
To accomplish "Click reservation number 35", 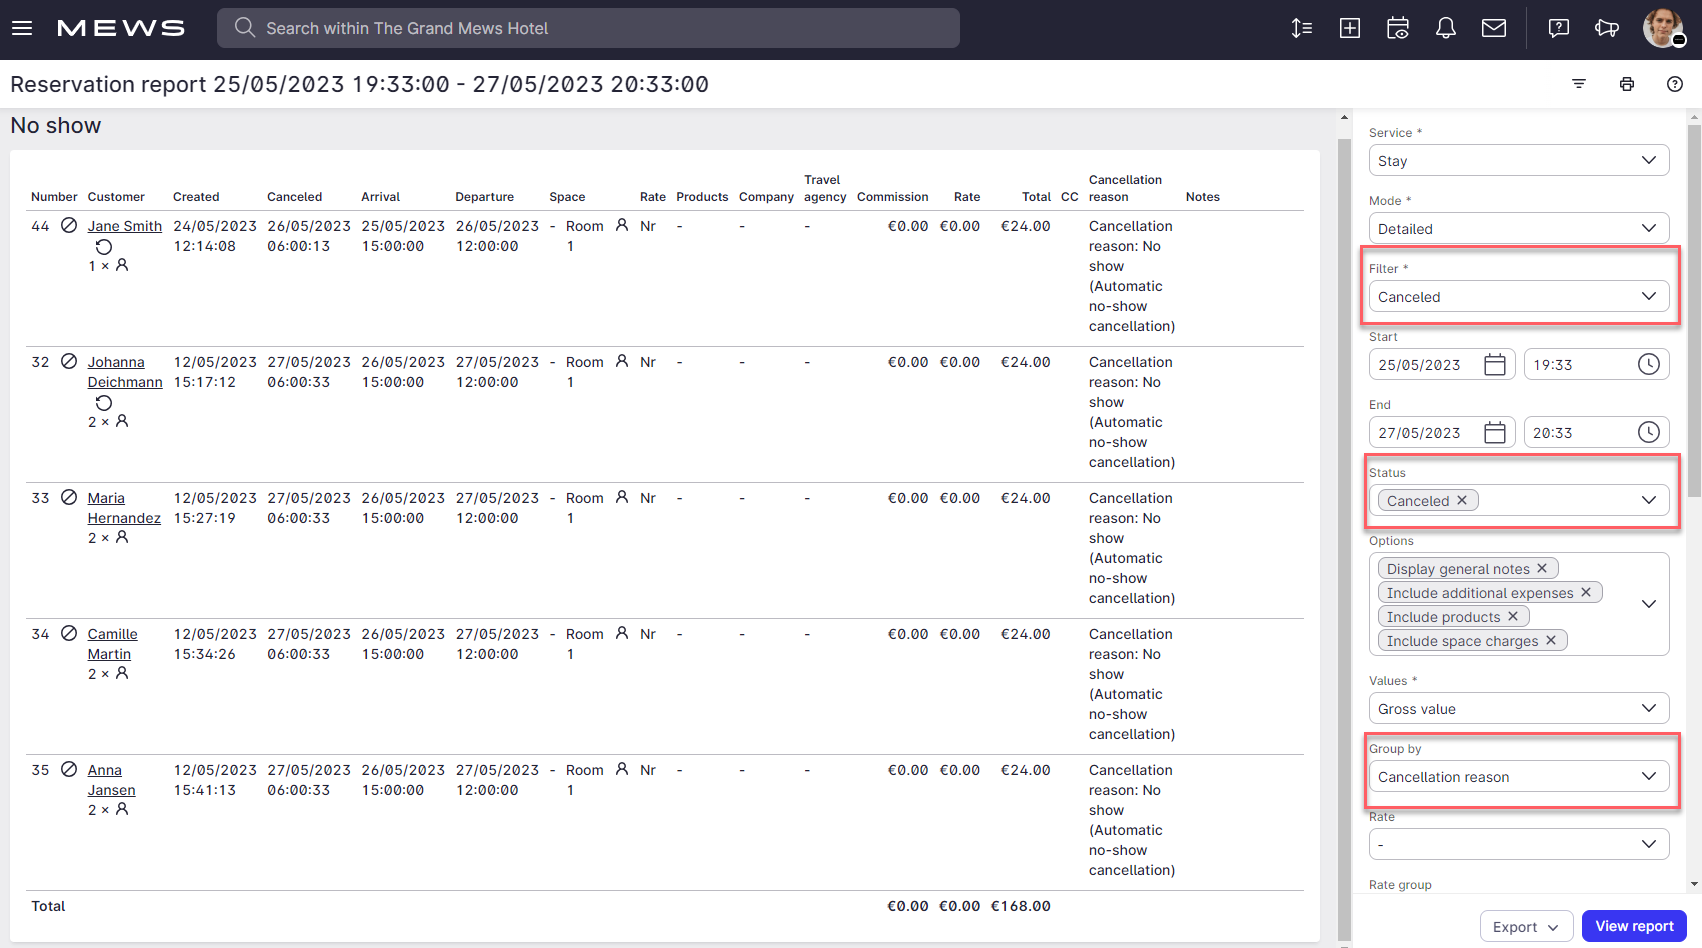I will point(40,770).
